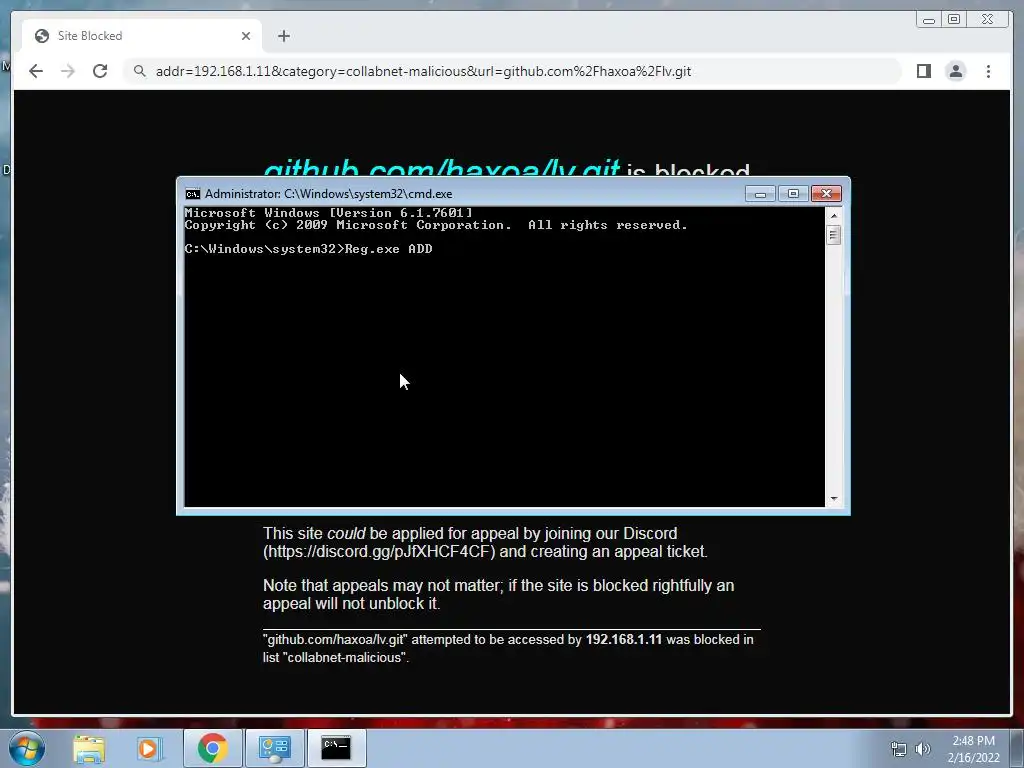Click the volume speaker tray icon

pyautogui.click(x=922, y=749)
